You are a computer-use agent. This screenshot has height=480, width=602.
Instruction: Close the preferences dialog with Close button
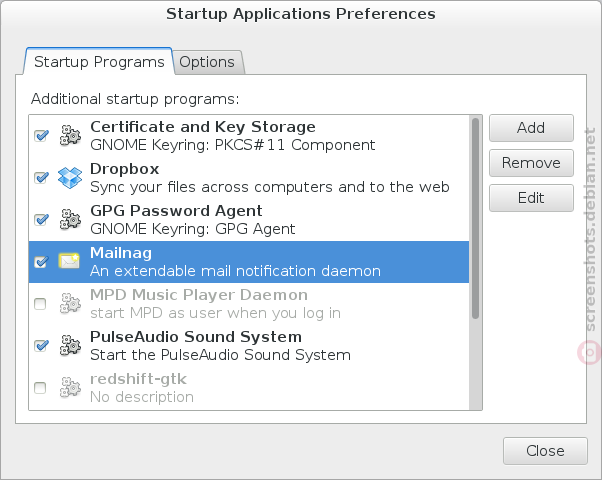click(x=545, y=451)
